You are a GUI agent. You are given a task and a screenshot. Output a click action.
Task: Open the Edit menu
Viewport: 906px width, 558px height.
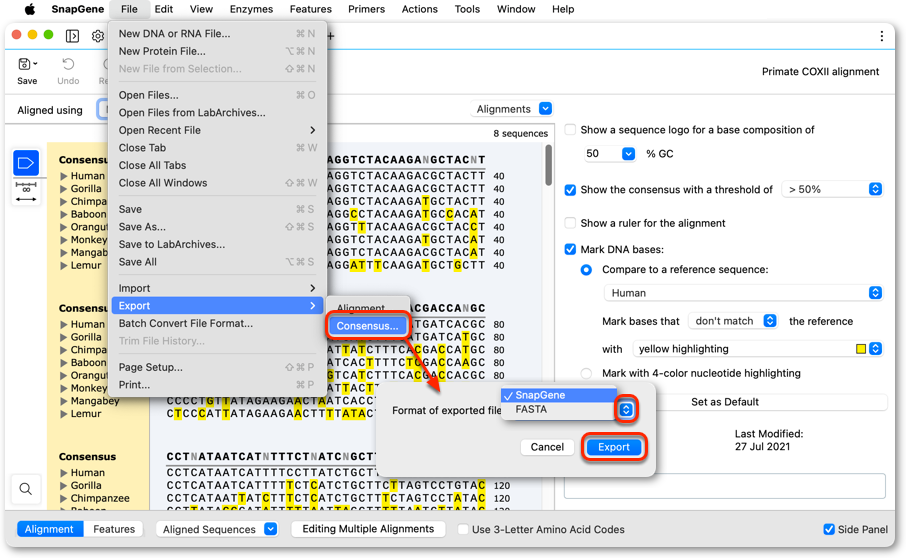(164, 9)
